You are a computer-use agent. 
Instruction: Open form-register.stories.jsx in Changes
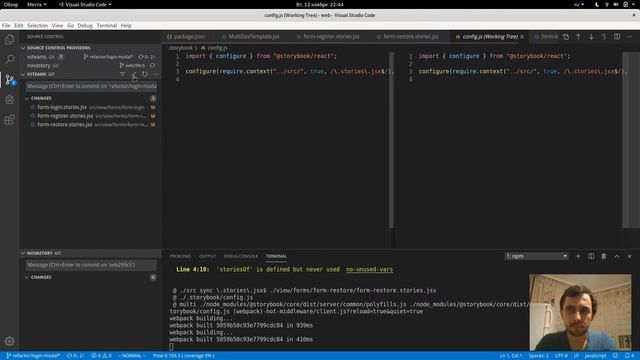[x=91, y=116]
